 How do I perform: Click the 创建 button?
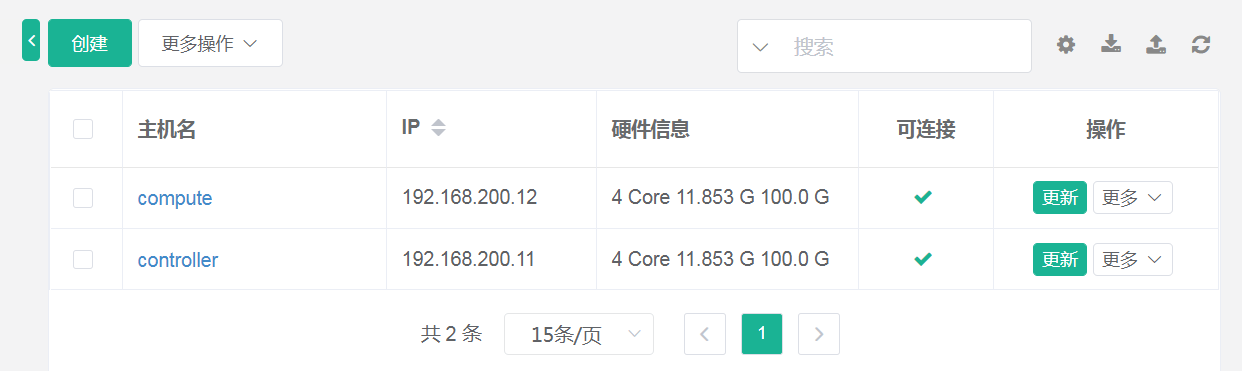pos(90,43)
